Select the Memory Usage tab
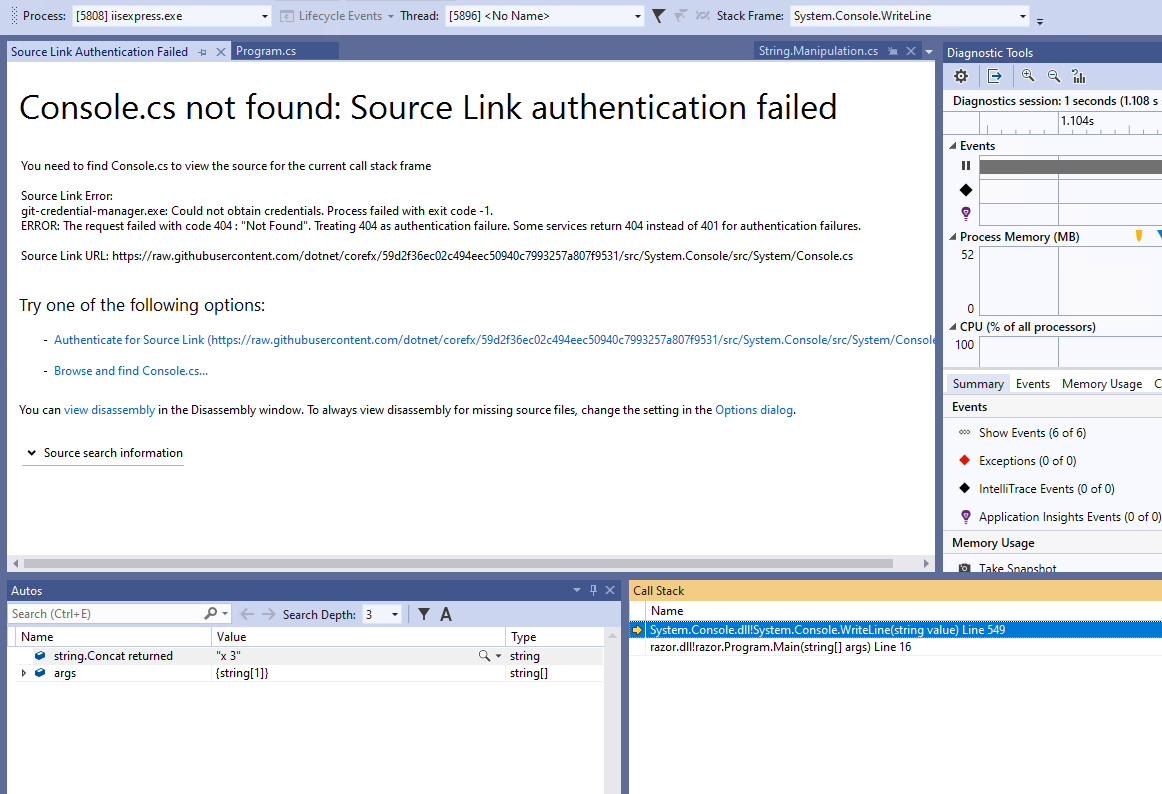The height and width of the screenshot is (794, 1162). pos(1101,383)
